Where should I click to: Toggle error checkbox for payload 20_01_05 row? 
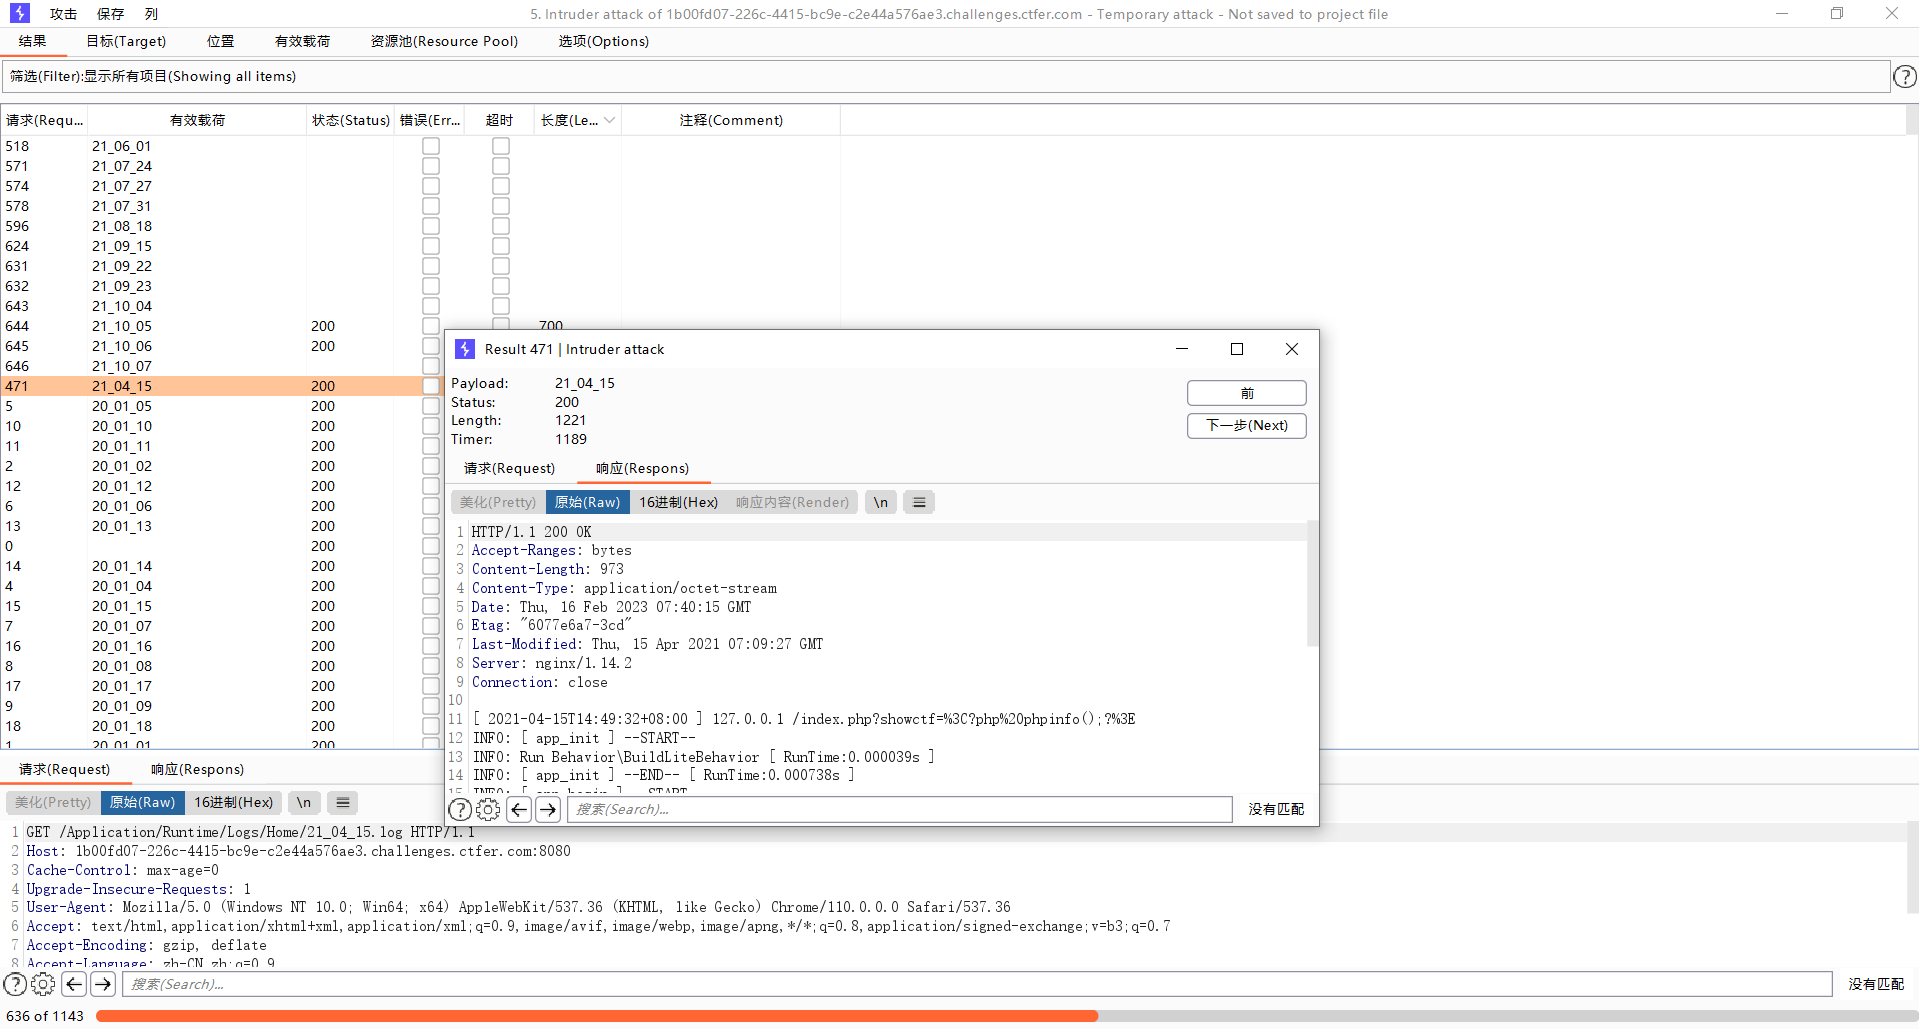tap(431, 406)
